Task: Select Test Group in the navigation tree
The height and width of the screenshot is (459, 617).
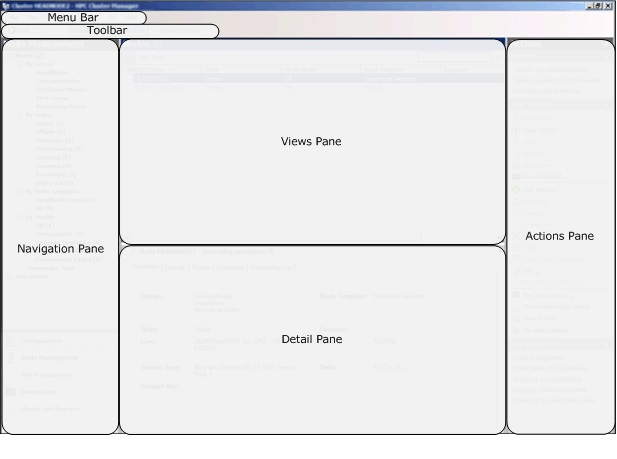Action: (x=52, y=98)
